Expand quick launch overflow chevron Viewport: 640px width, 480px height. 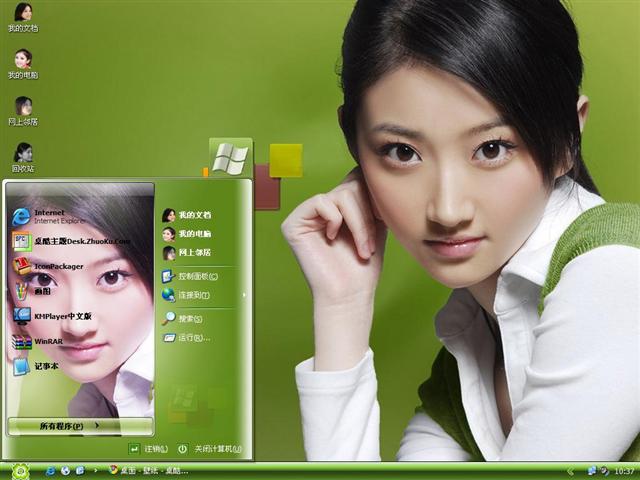(x=96, y=471)
